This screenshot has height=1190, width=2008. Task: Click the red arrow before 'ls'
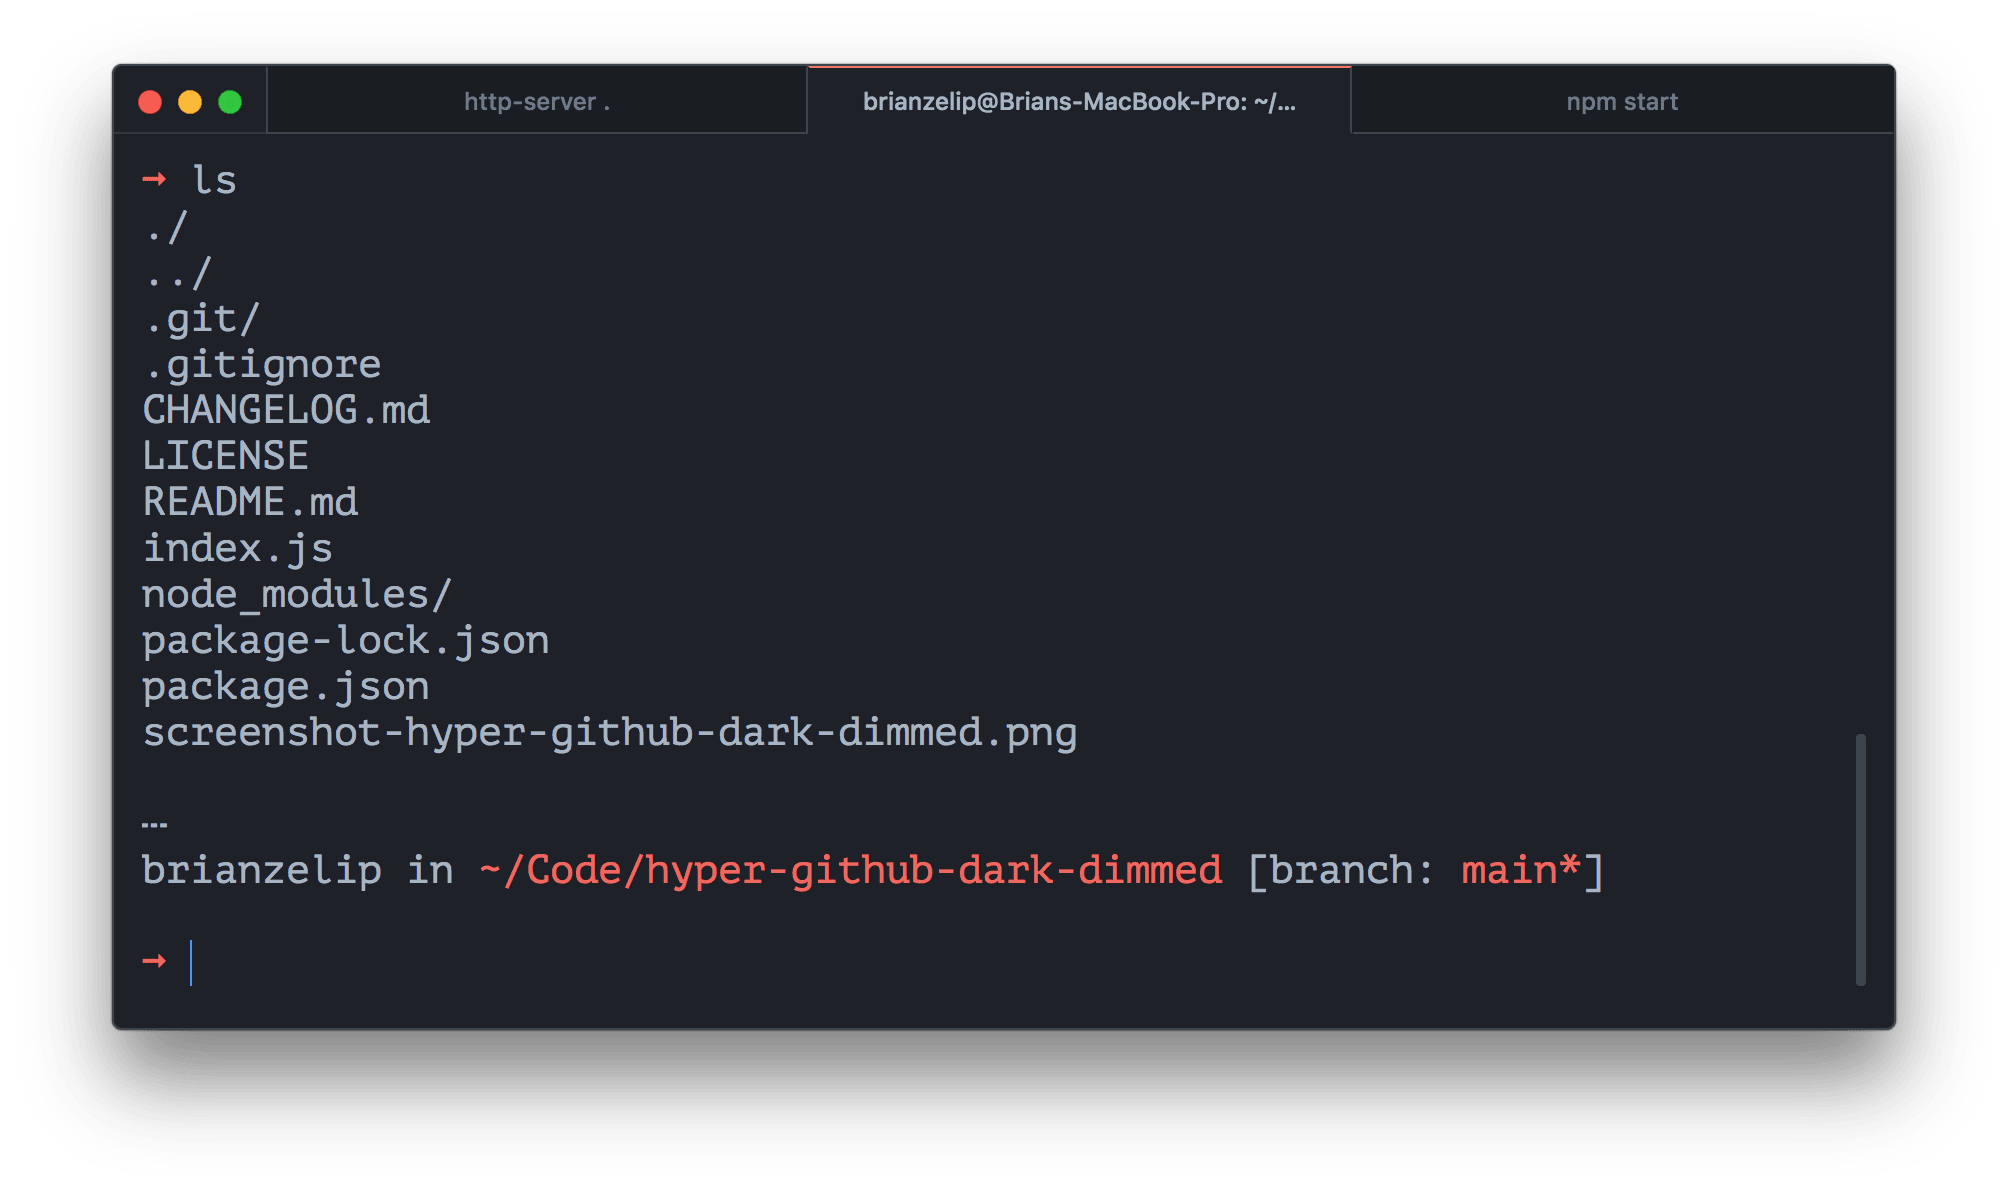(x=154, y=180)
